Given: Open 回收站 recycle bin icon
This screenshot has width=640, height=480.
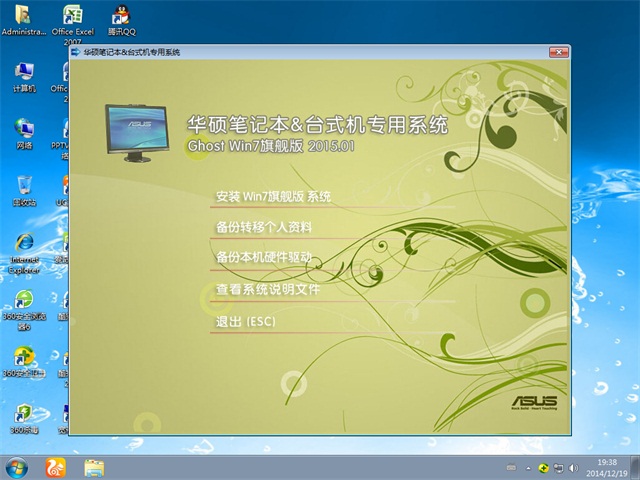Looking at the screenshot, I should point(24,186).
